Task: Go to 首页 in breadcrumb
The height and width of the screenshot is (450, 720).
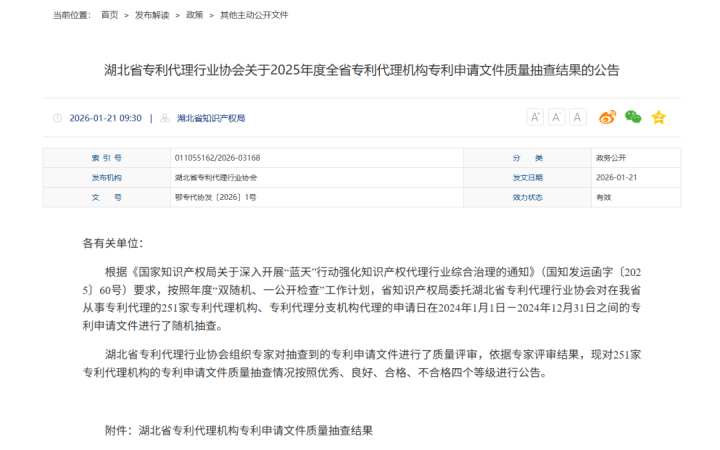Action: 109,15
